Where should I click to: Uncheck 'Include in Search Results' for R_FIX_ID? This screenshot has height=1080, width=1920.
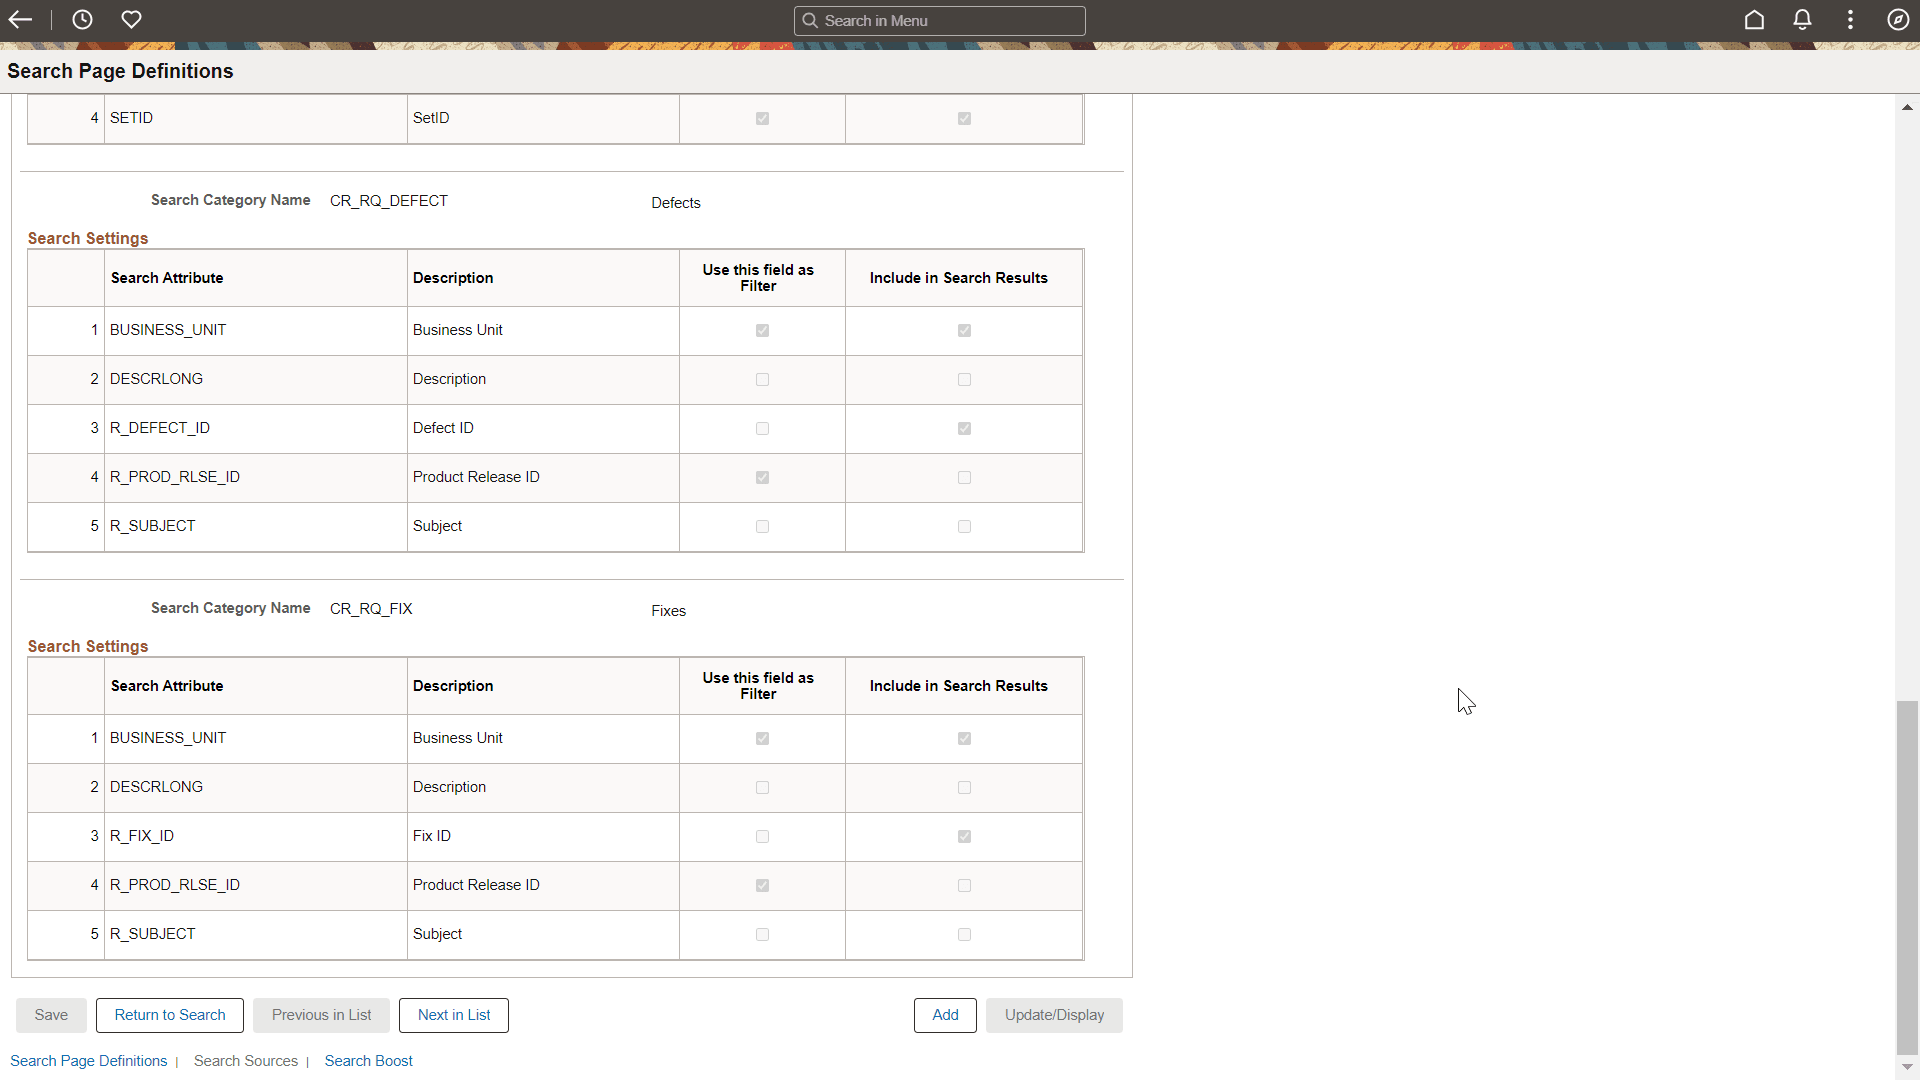tap(963, 836)
